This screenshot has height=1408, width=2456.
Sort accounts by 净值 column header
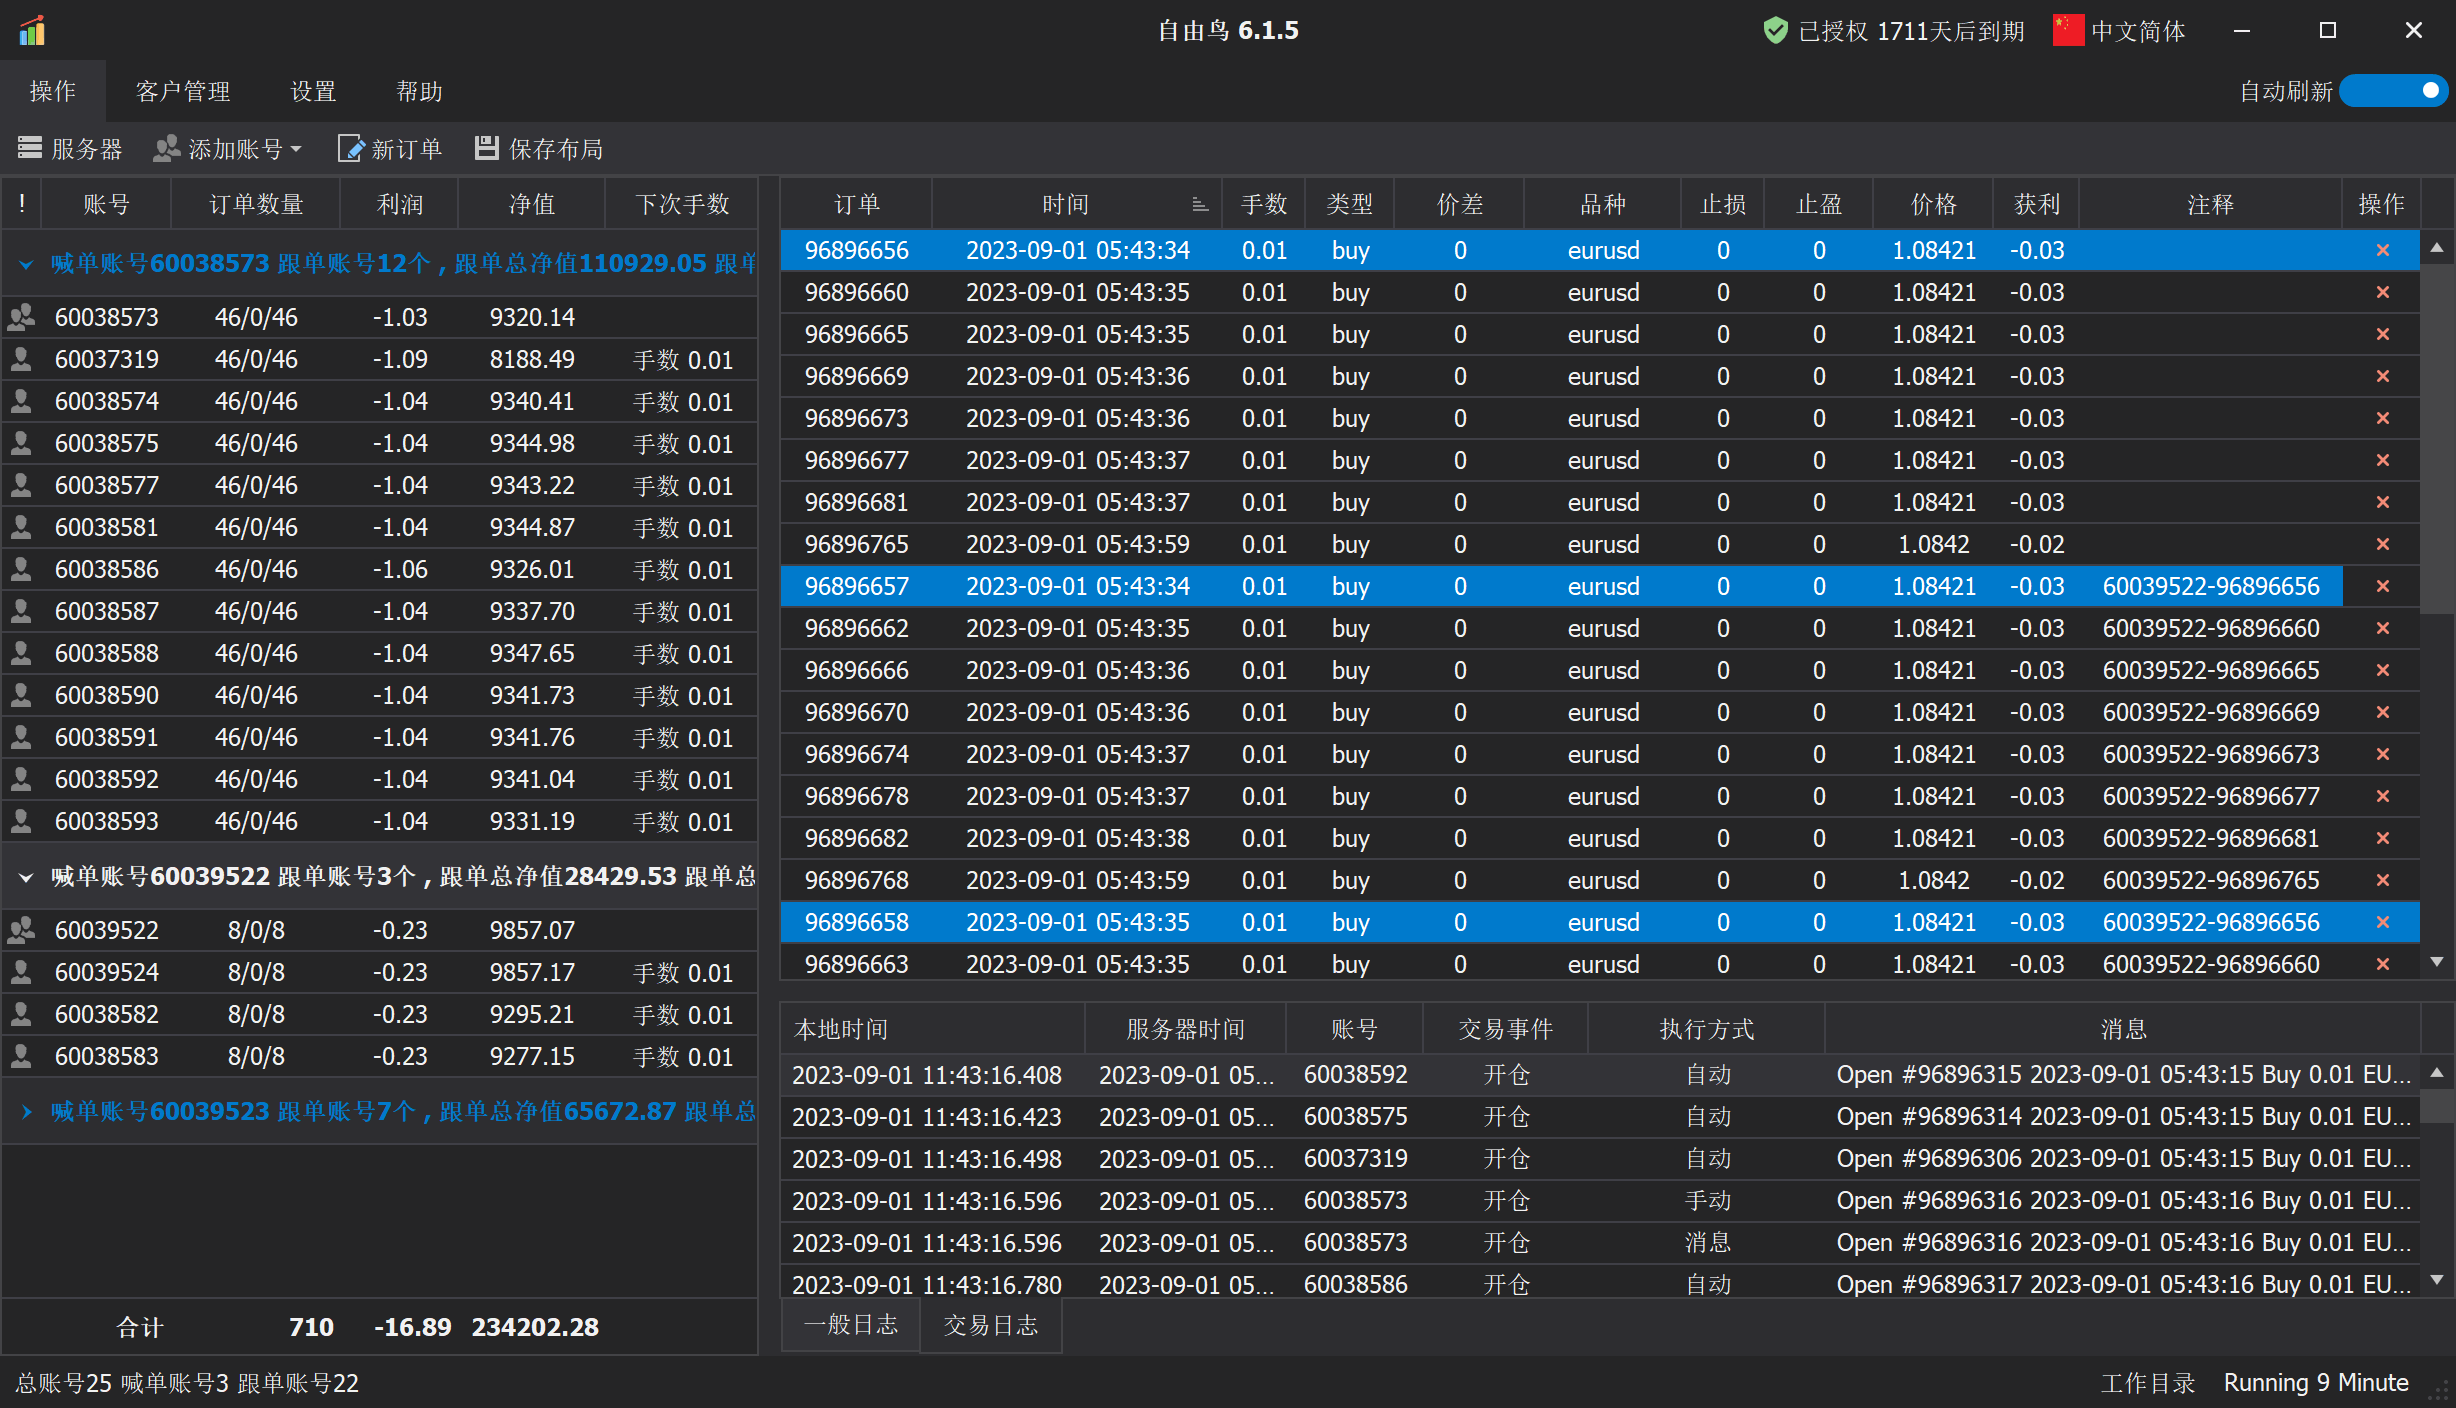click(x=532, y=204)
